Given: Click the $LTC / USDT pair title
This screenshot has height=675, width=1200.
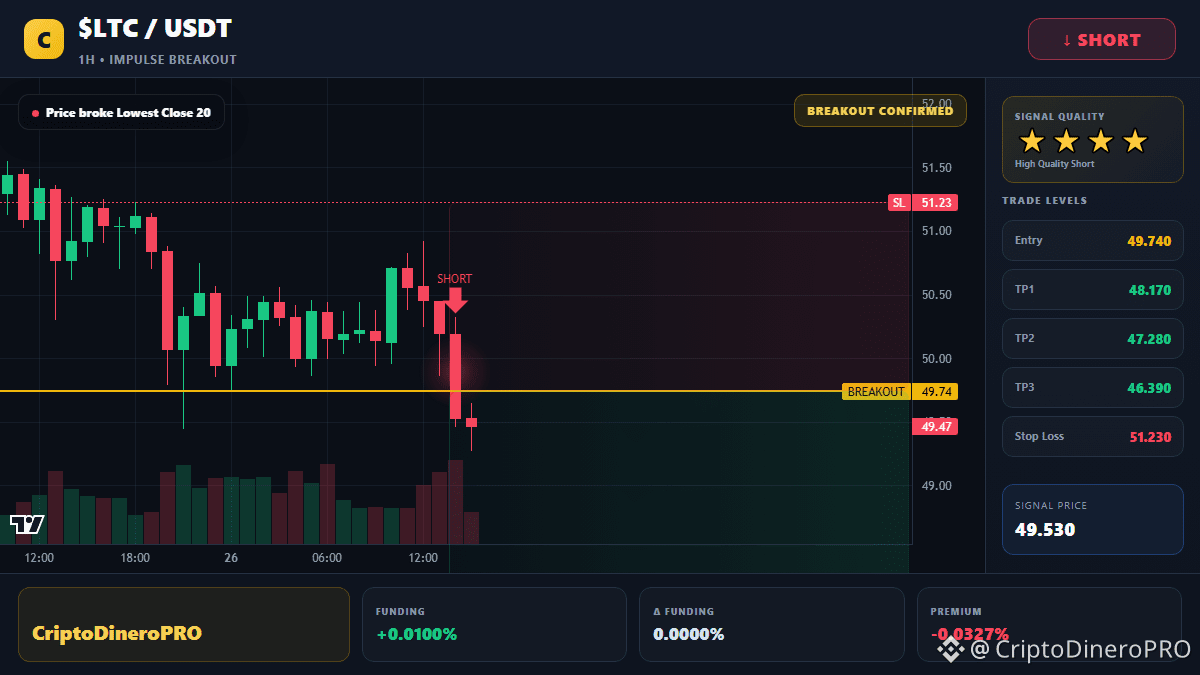Looking at the screenshot, I should click(x=155, y=30).
